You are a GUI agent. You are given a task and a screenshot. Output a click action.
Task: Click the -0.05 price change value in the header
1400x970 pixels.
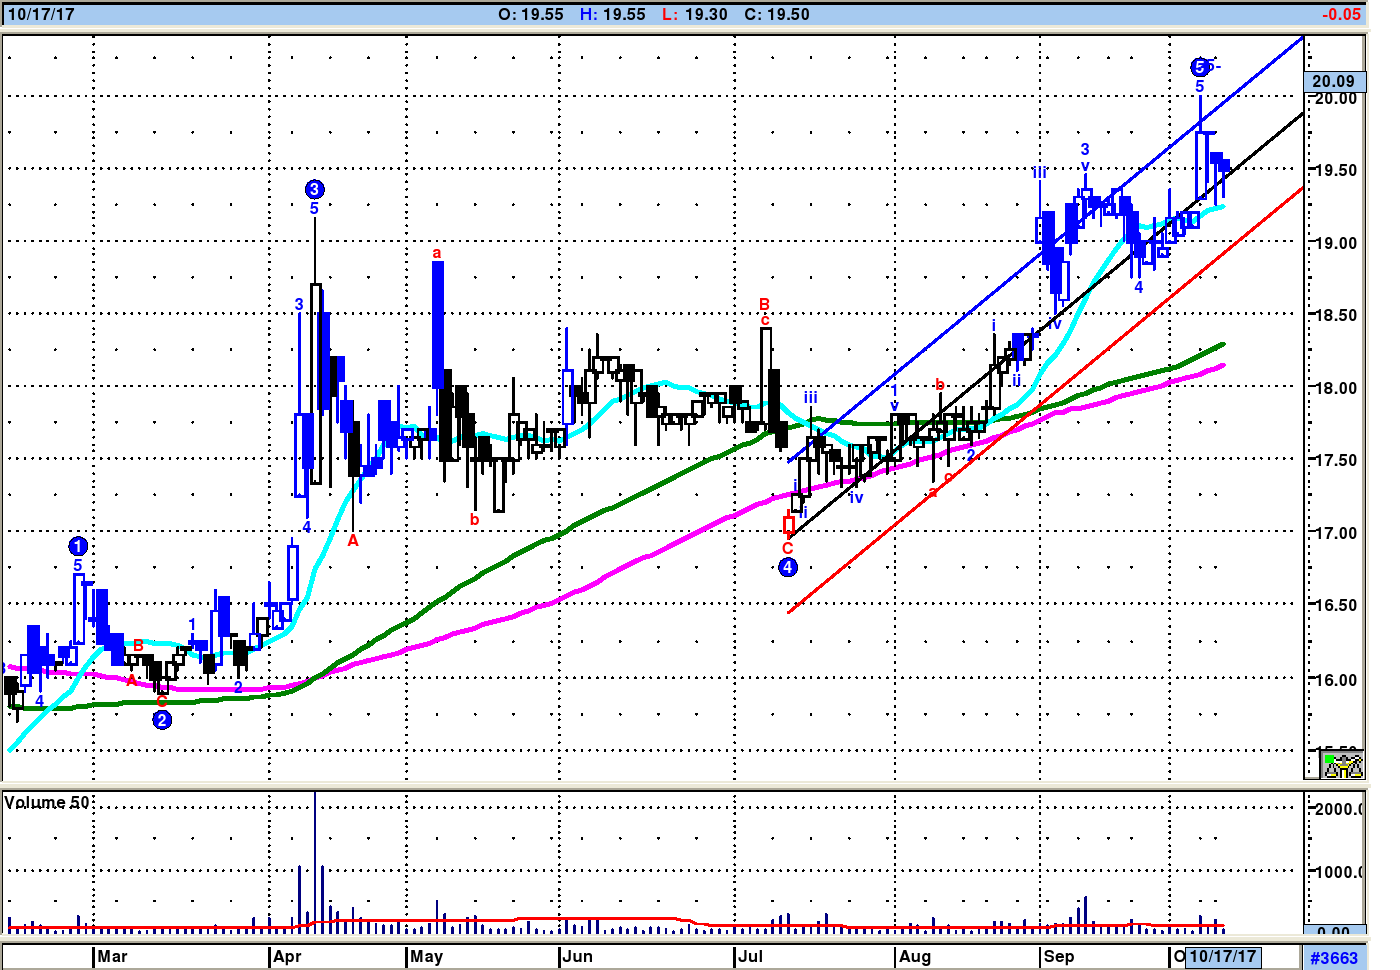1340,14
